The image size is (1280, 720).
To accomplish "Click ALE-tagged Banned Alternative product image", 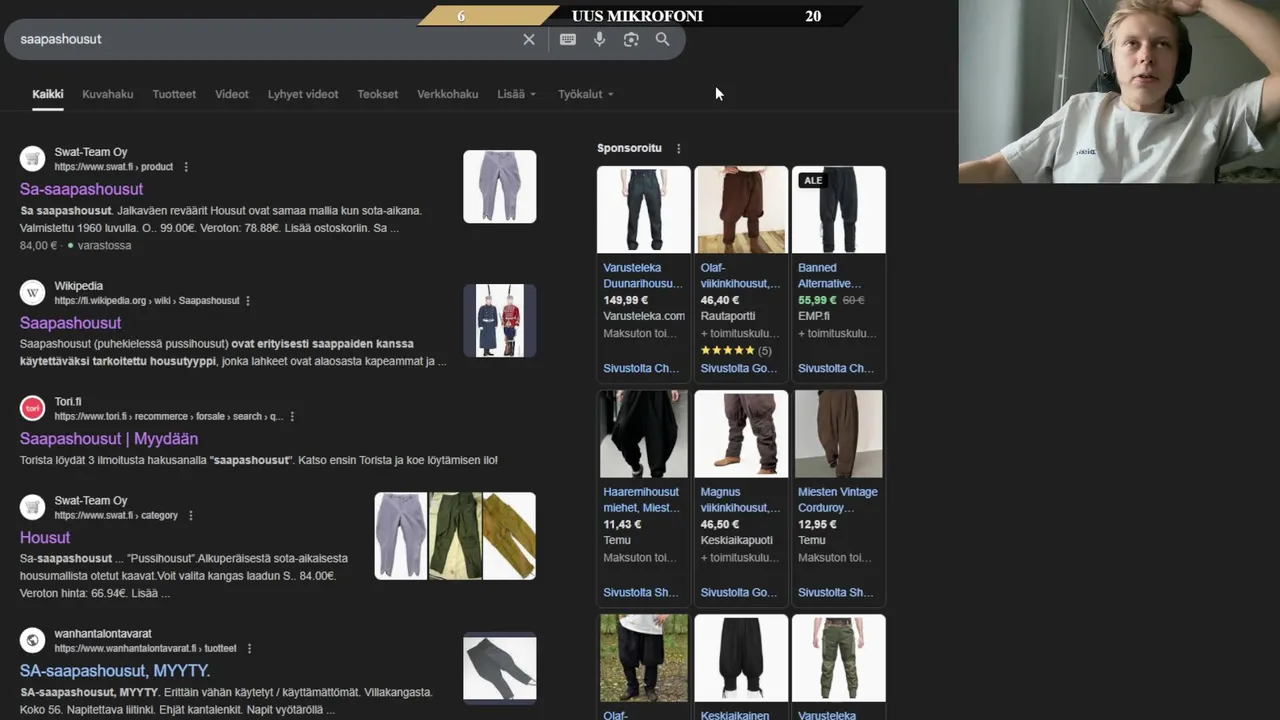I will coord(838,210).
